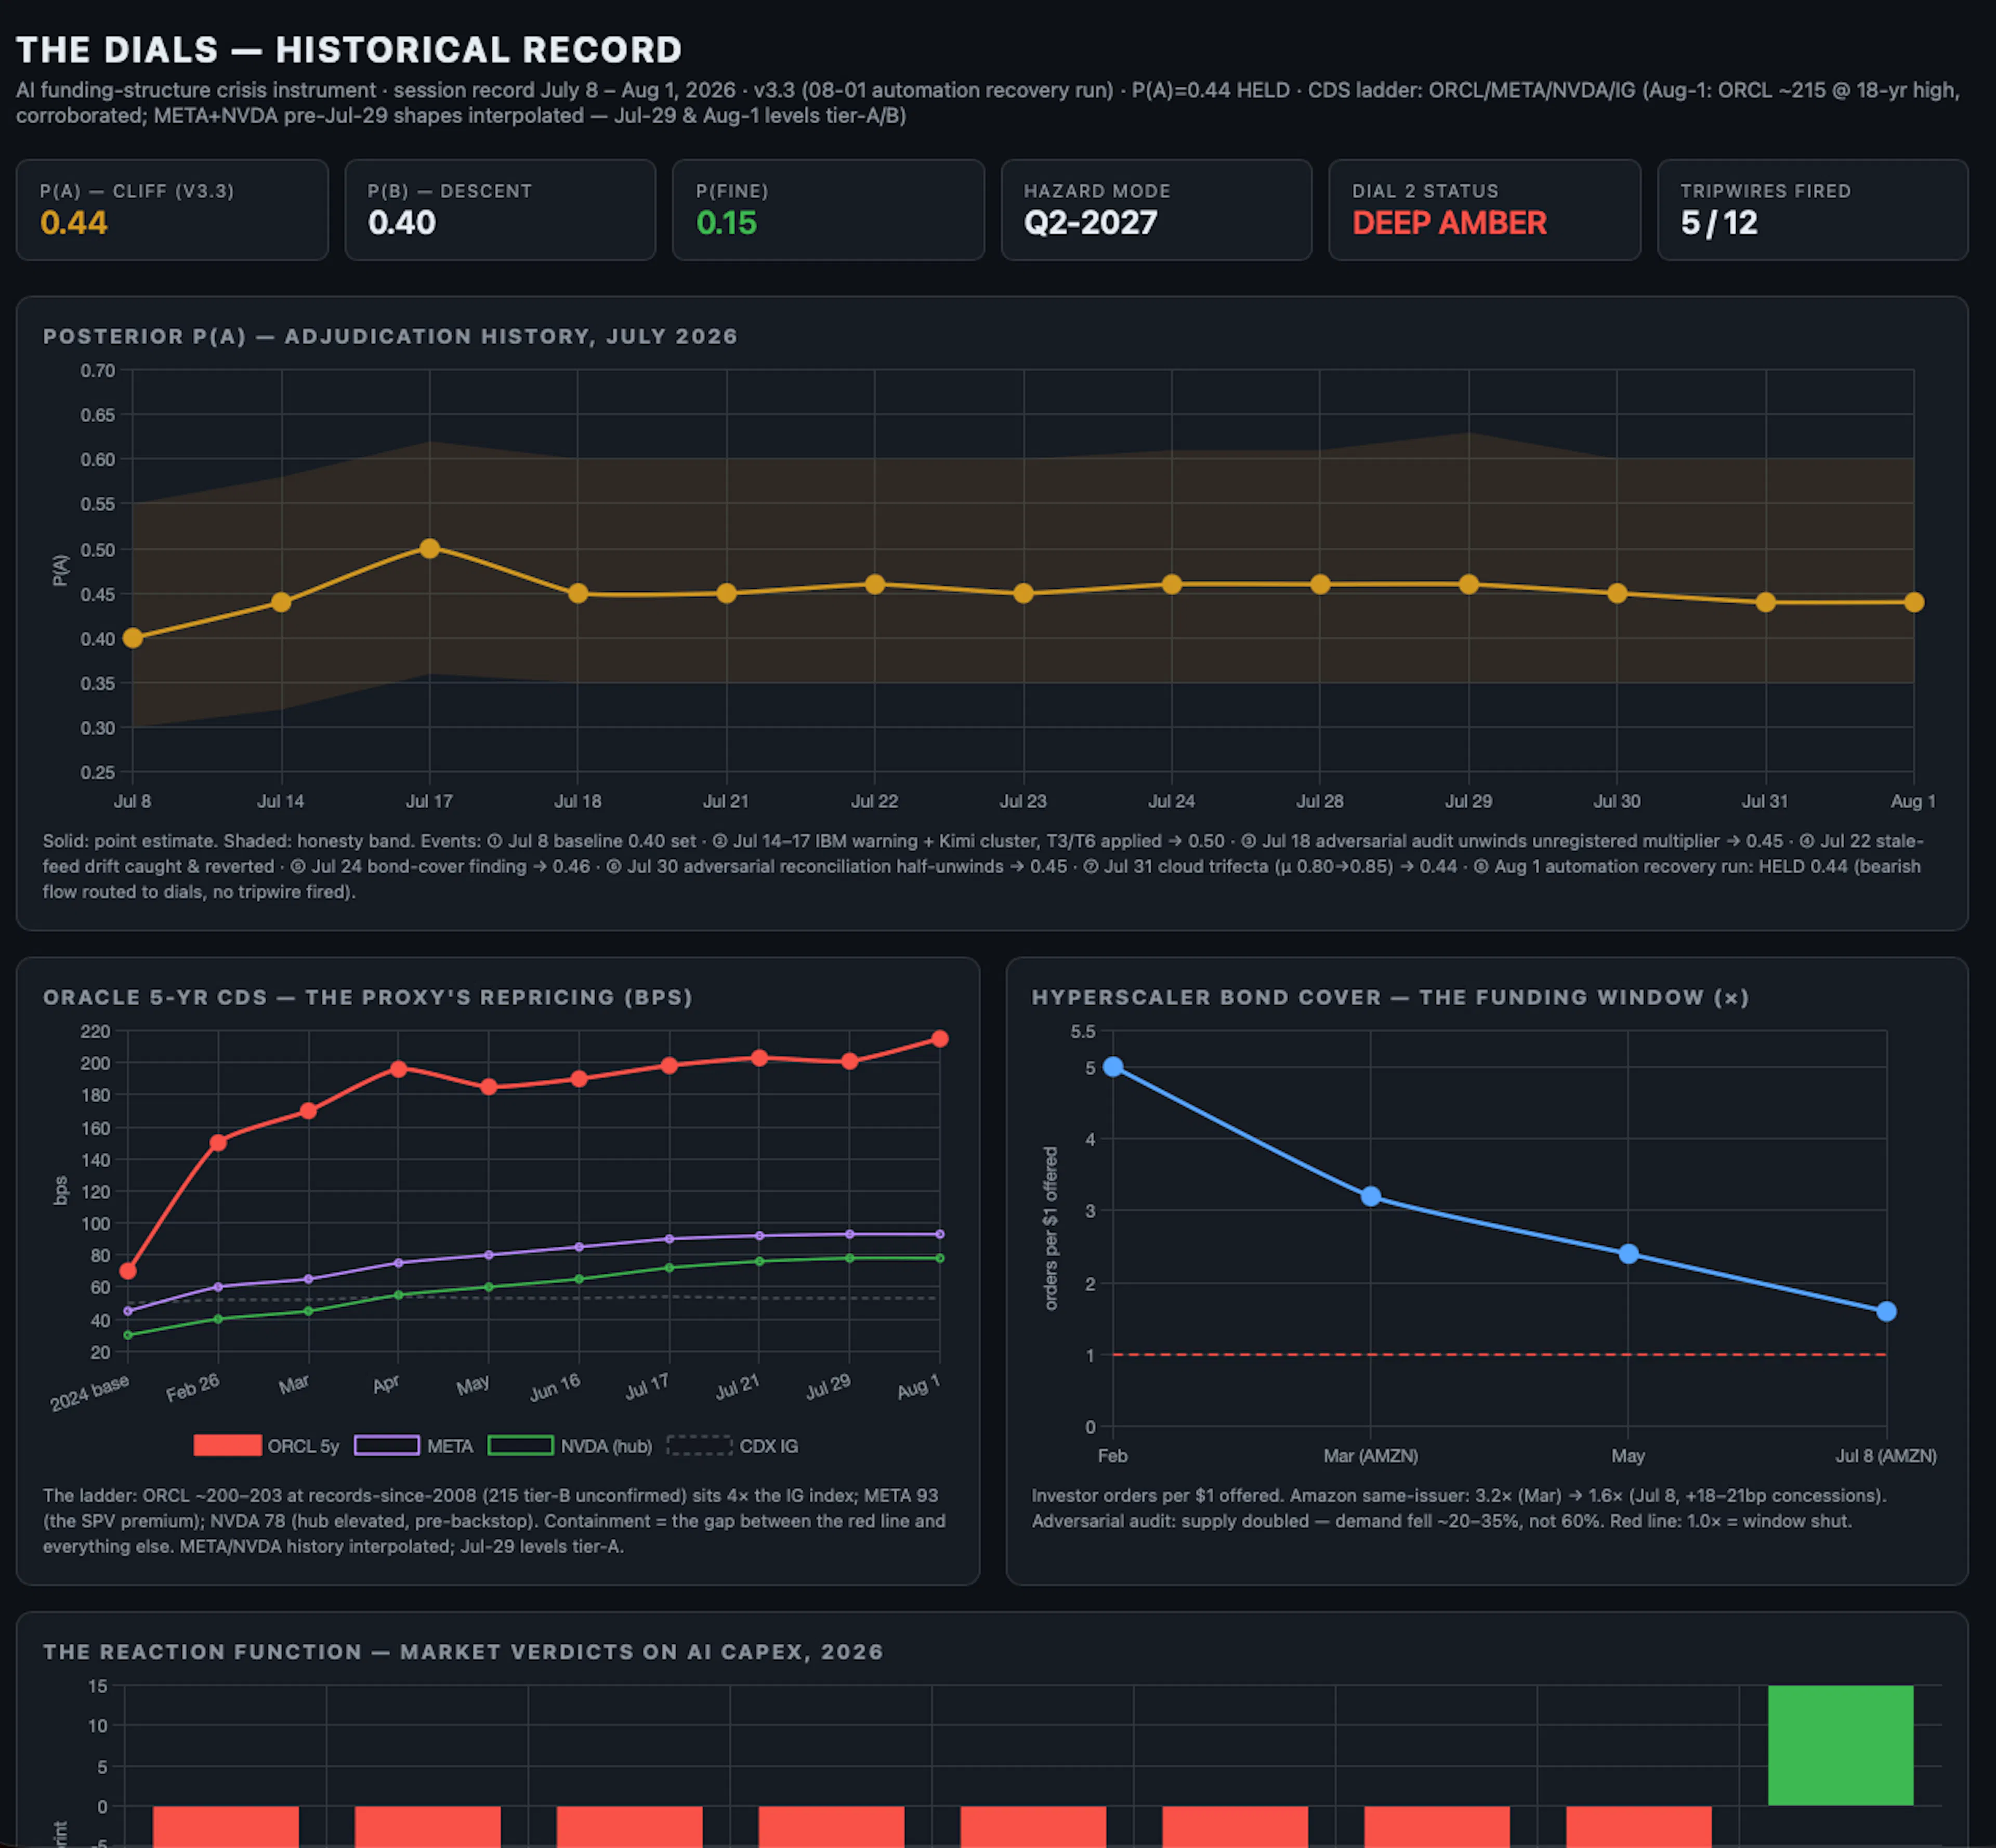Select the Jul 22 posterior P(A) data point

875,584
